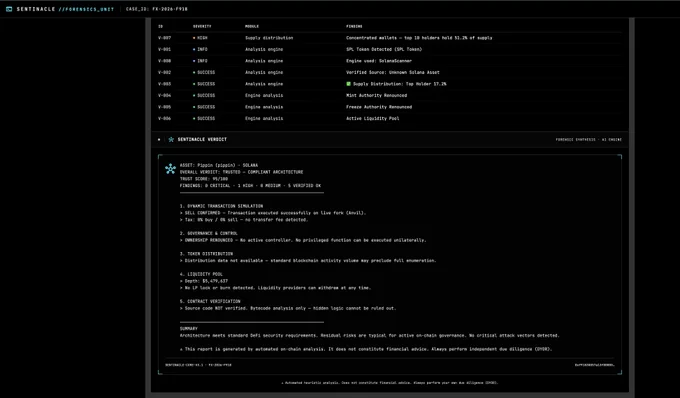Click the SENTINACLE CORE version footer text

198,365
